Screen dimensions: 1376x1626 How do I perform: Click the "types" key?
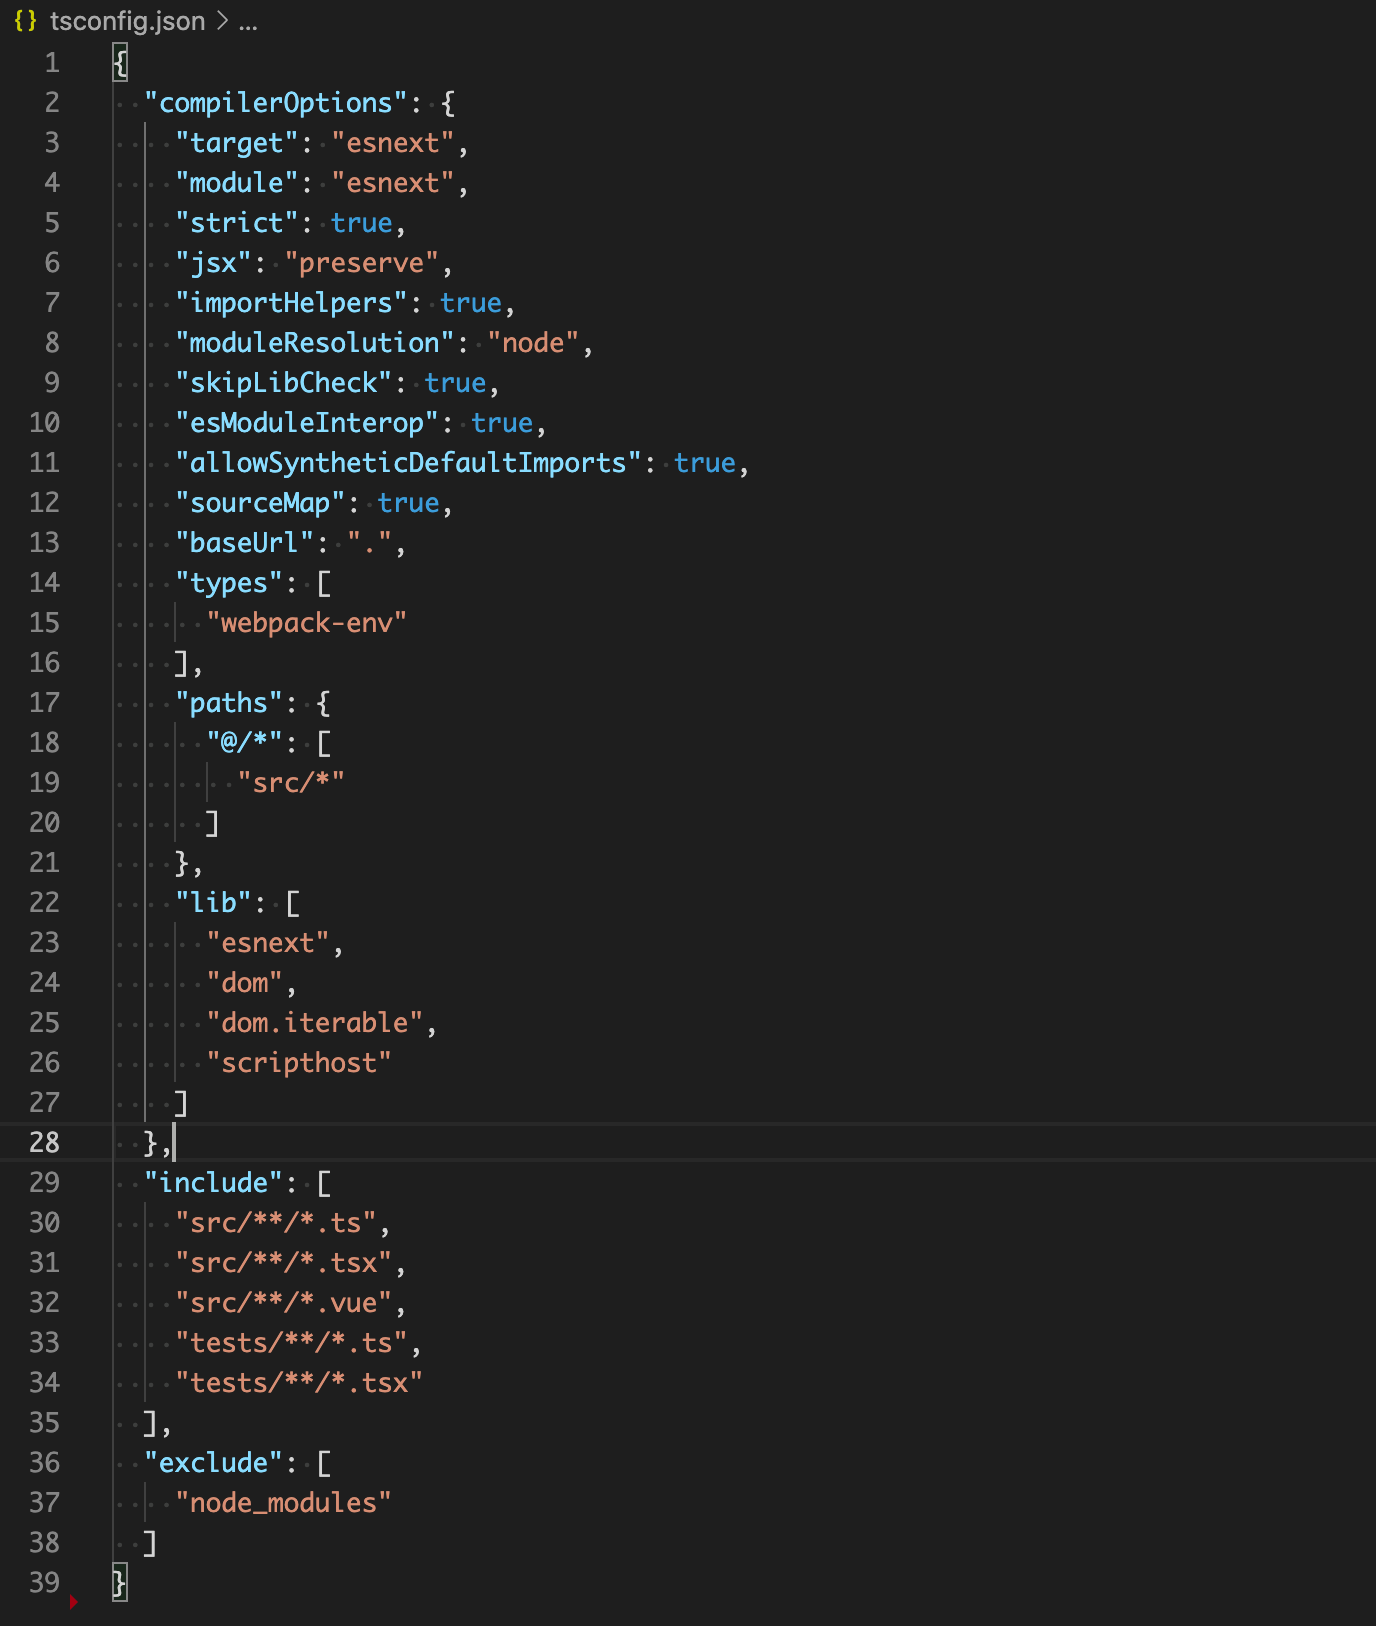coord(229,583)
